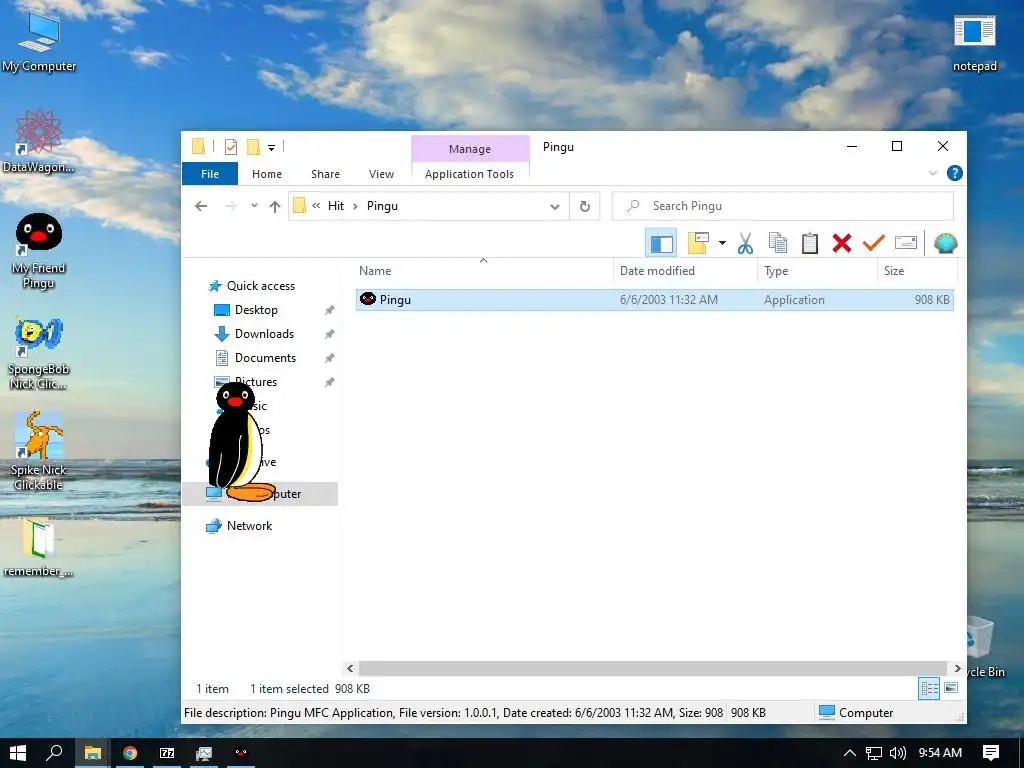Select Desktop in navigation pane
This screenshot has height=768, width=1024.
coord(256,310)
